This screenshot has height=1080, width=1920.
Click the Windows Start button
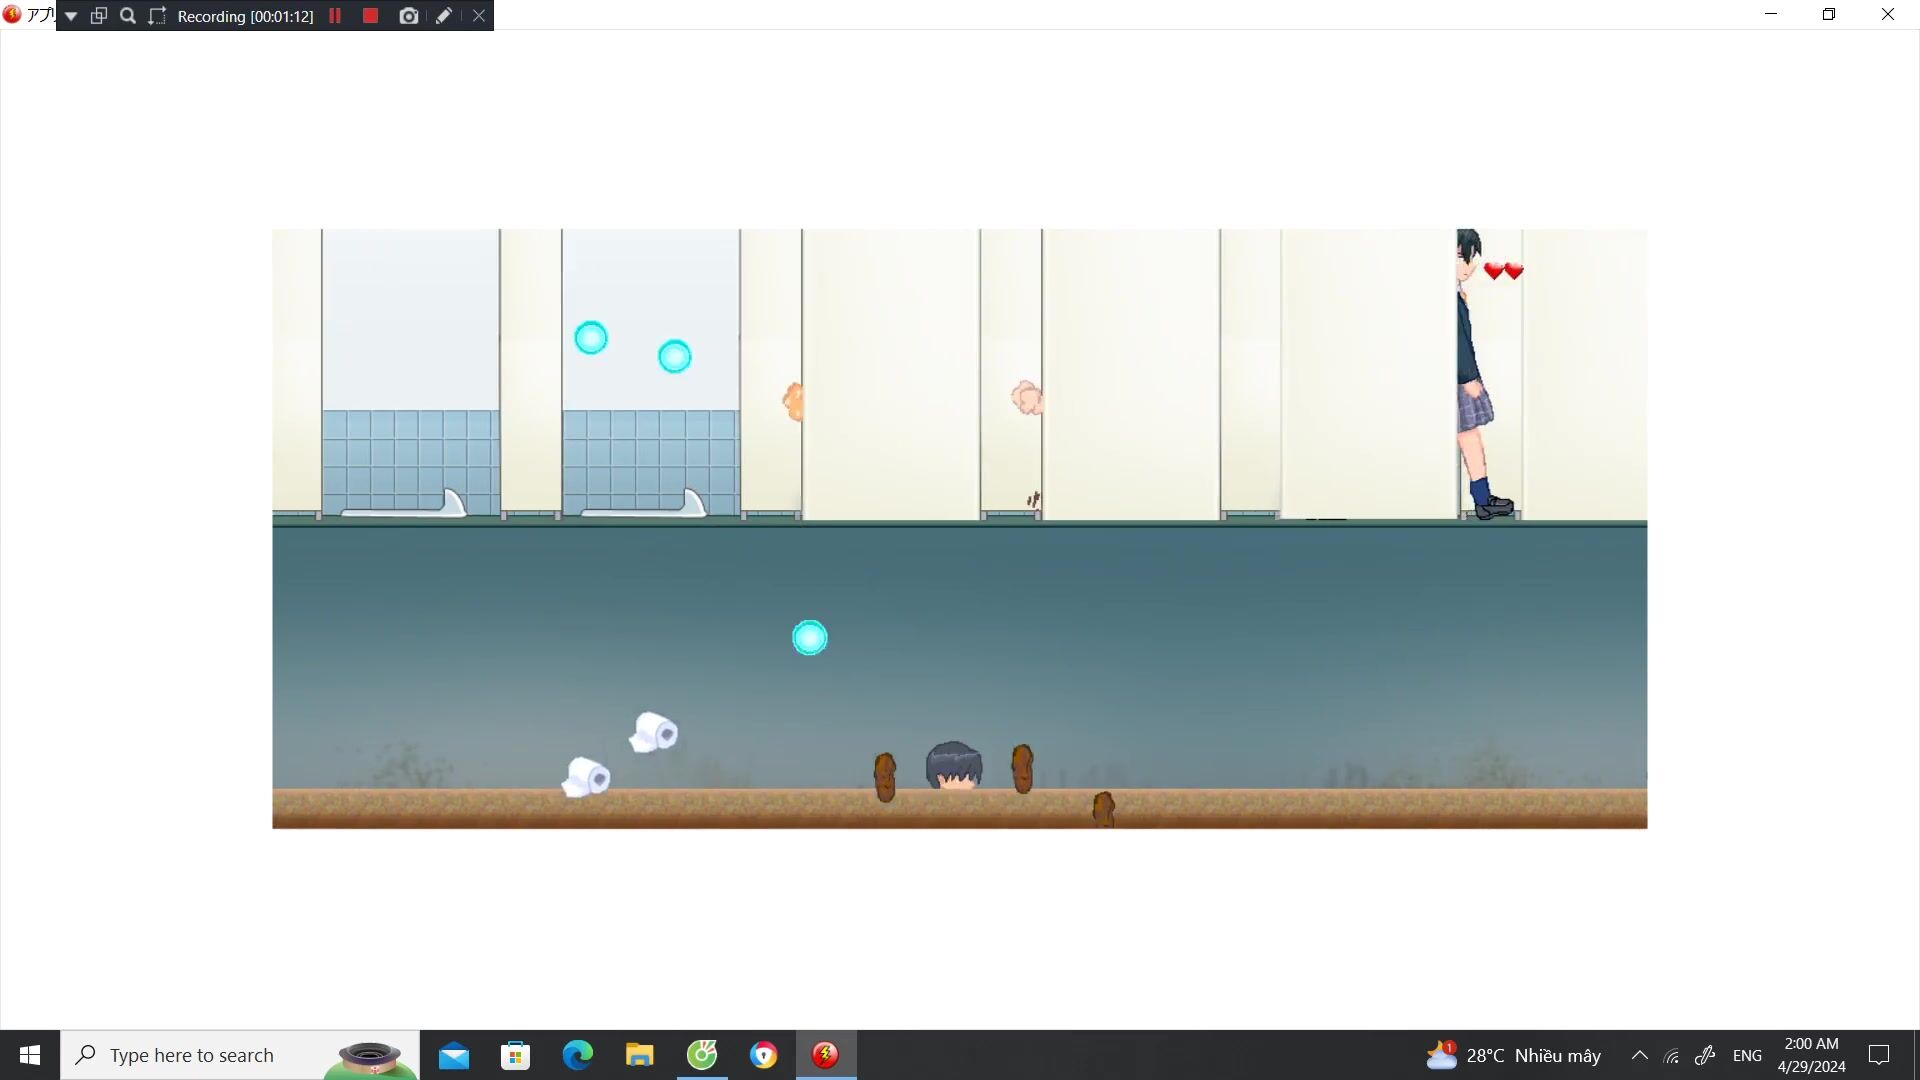[30, 1055]
